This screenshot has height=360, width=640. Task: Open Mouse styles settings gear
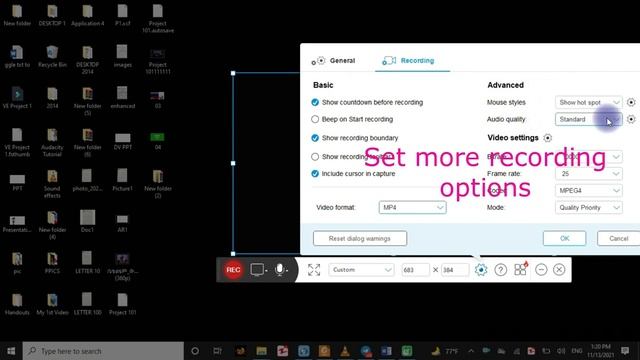coord(631,102)
